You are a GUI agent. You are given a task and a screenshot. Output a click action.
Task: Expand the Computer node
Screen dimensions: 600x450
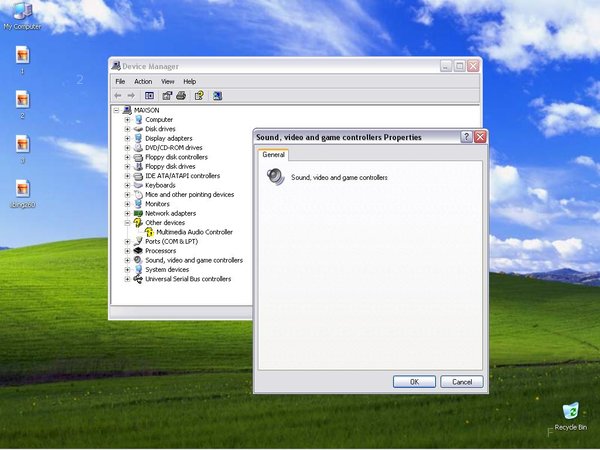[127, 120]
